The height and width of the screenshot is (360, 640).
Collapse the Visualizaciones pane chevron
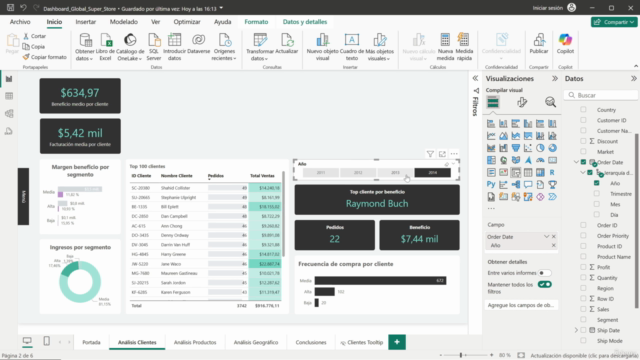[555, 78]
